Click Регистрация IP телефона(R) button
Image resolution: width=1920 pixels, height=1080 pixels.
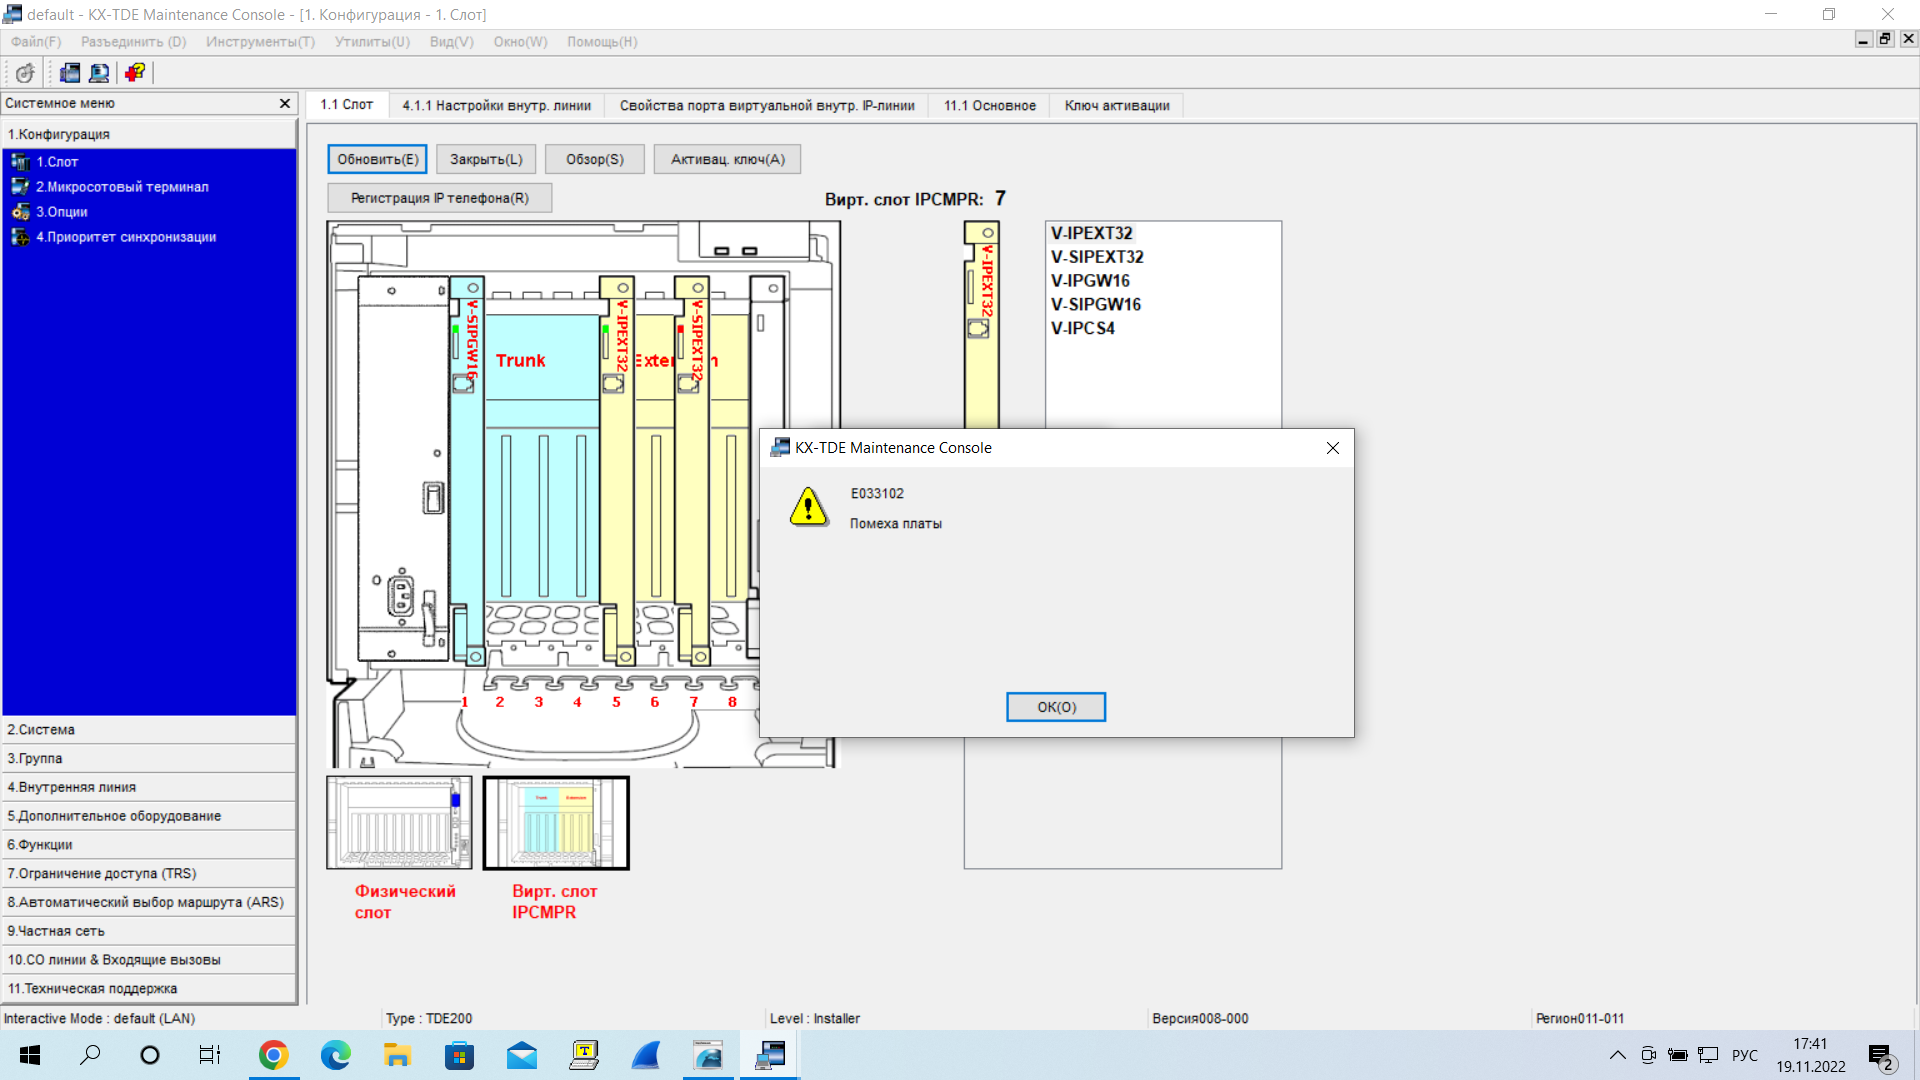pos(440,198)
